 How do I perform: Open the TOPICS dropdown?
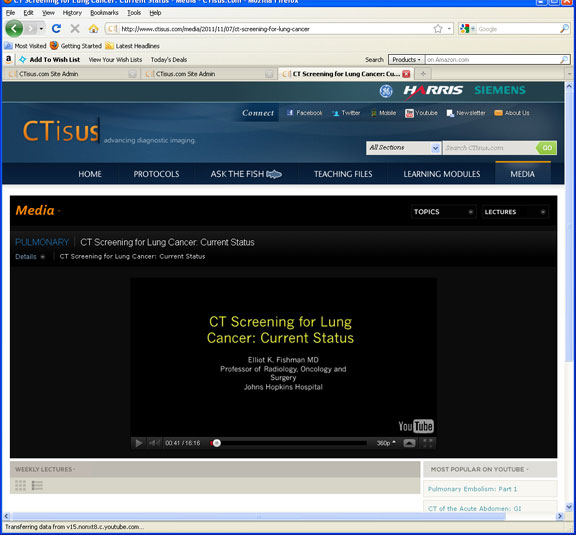(443, 212)
